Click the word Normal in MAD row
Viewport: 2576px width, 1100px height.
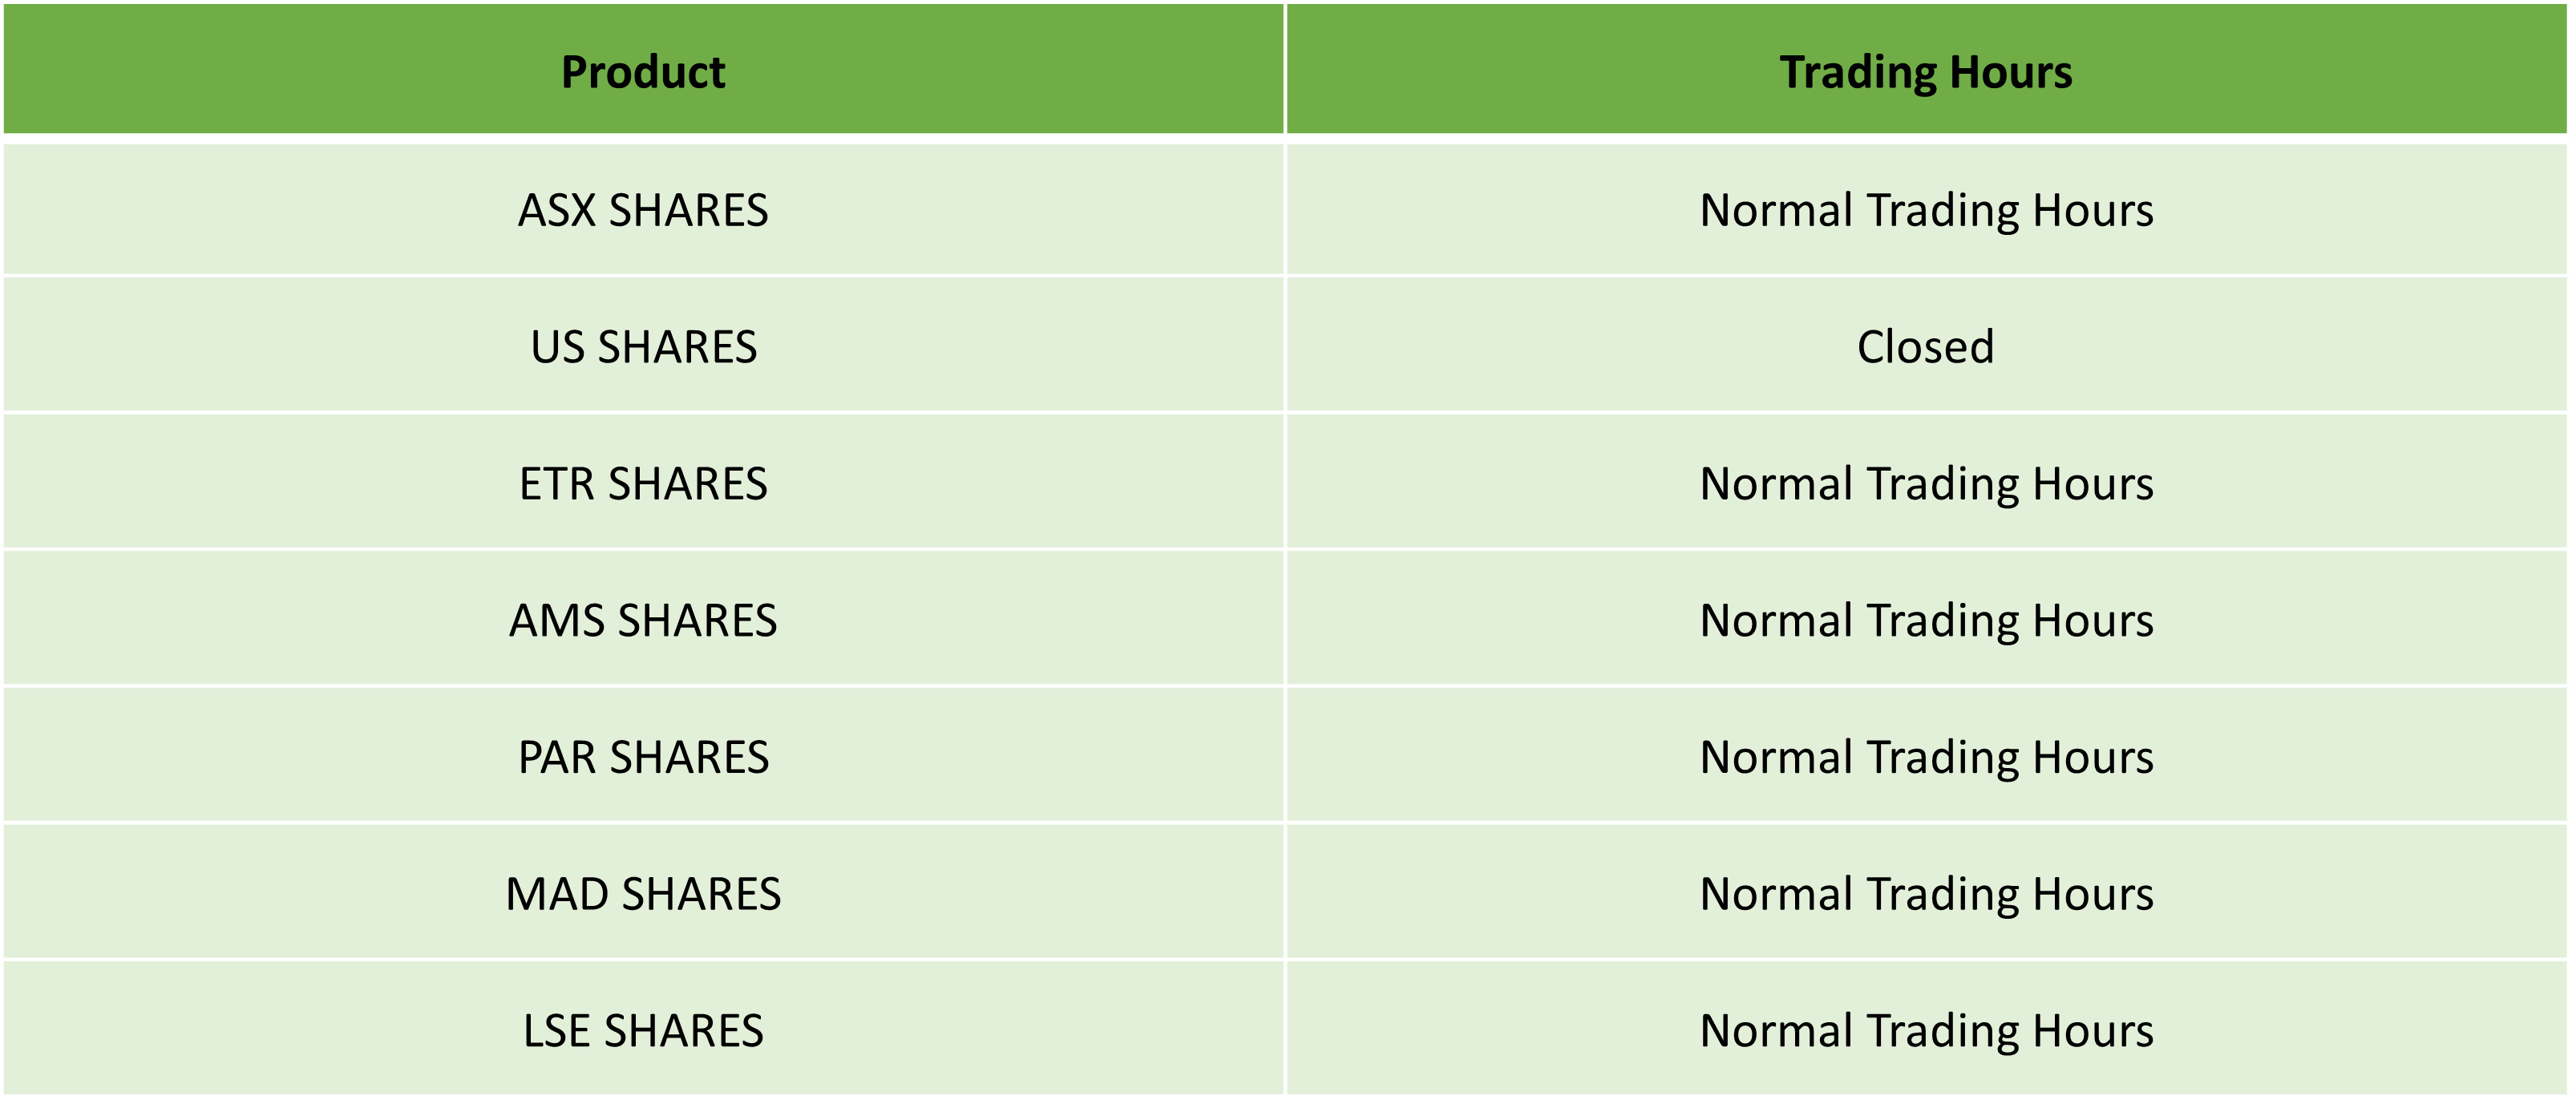tap(1777, 894)
